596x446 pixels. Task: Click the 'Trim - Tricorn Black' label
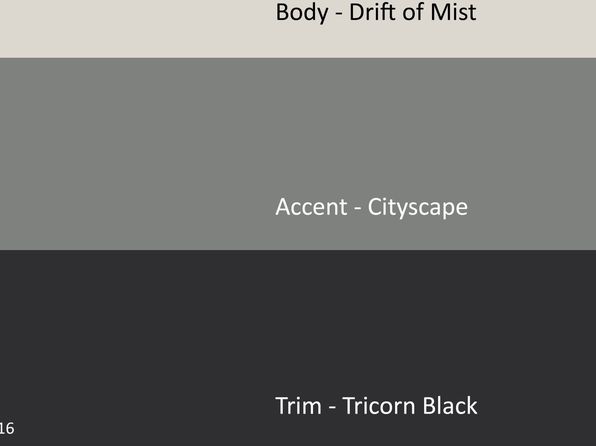tap(376, 406)
